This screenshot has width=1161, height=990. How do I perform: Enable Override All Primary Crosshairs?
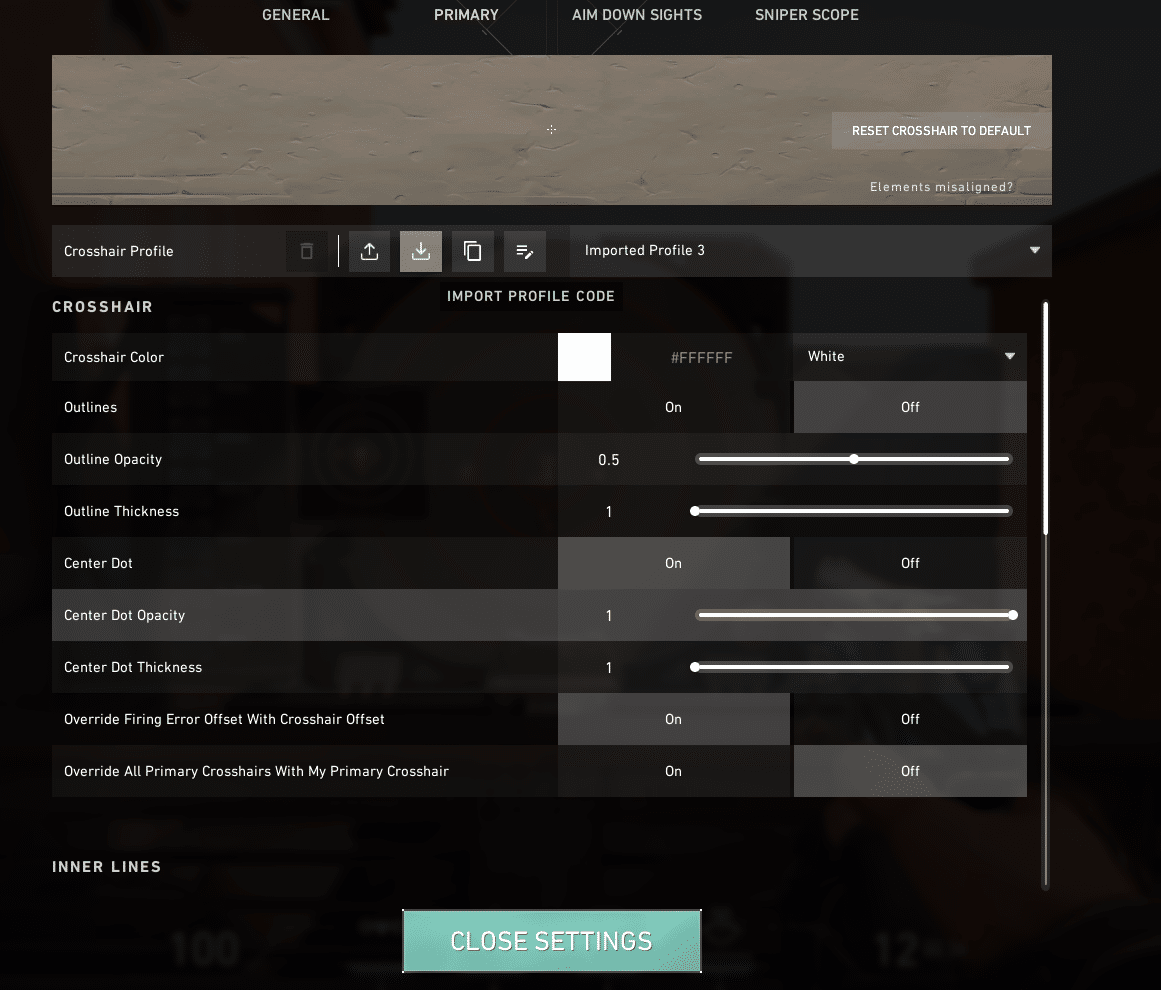click(673, 771)
